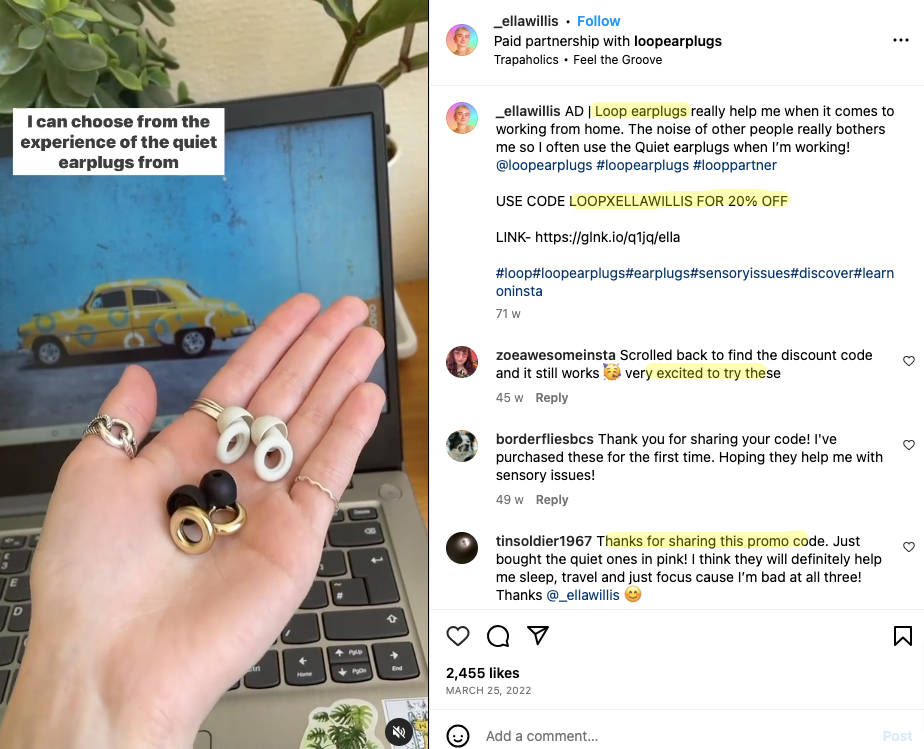
Task: Follow the _ellawillis account
Action: 598,21
